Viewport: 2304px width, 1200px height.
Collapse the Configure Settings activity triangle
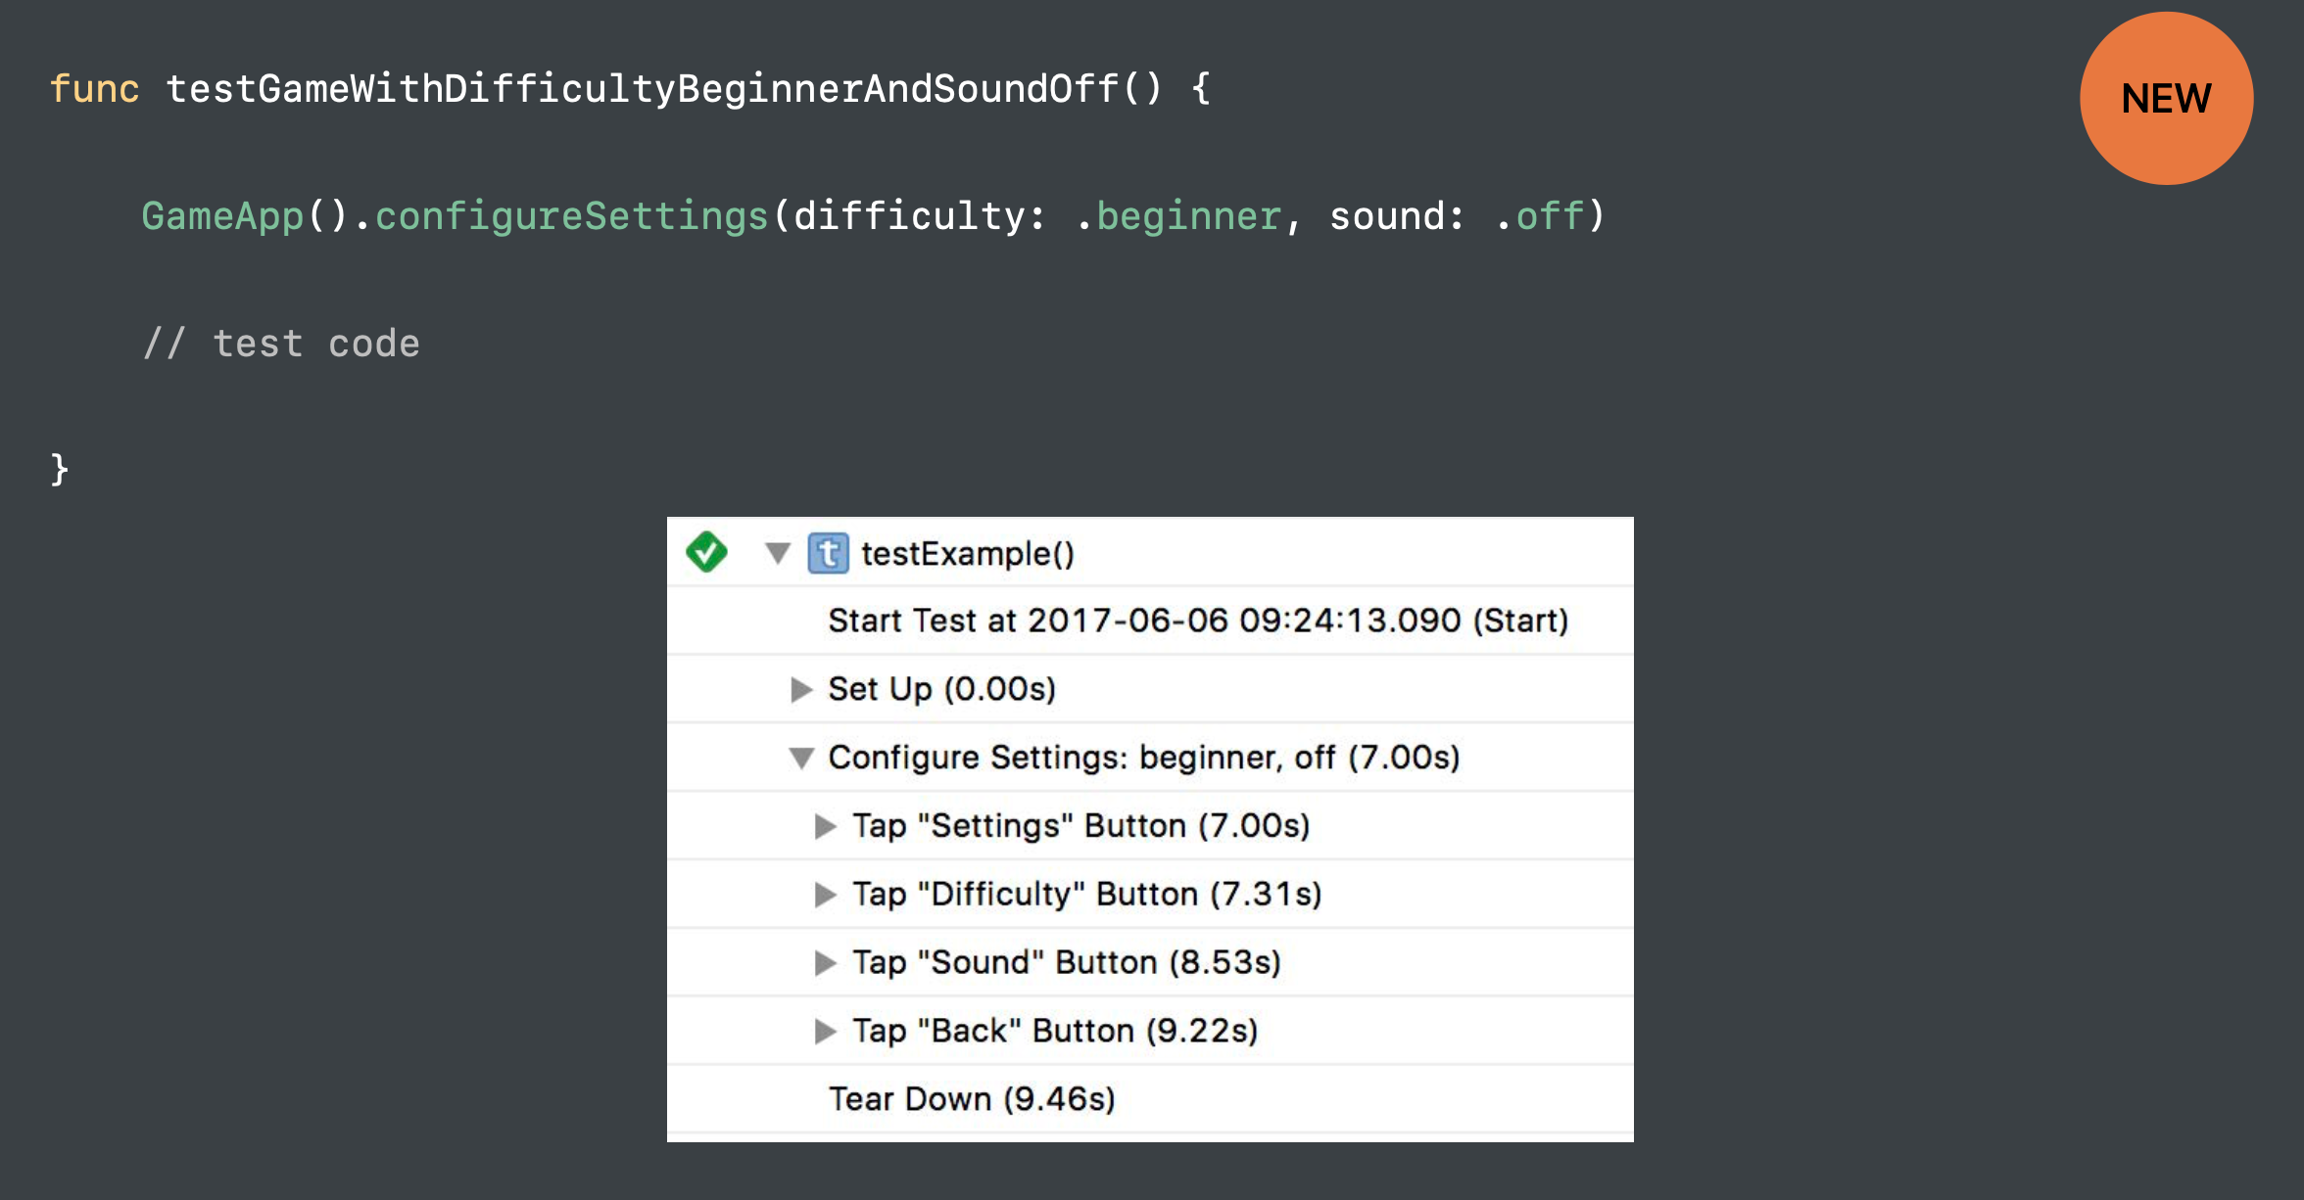tap(800, 758)
